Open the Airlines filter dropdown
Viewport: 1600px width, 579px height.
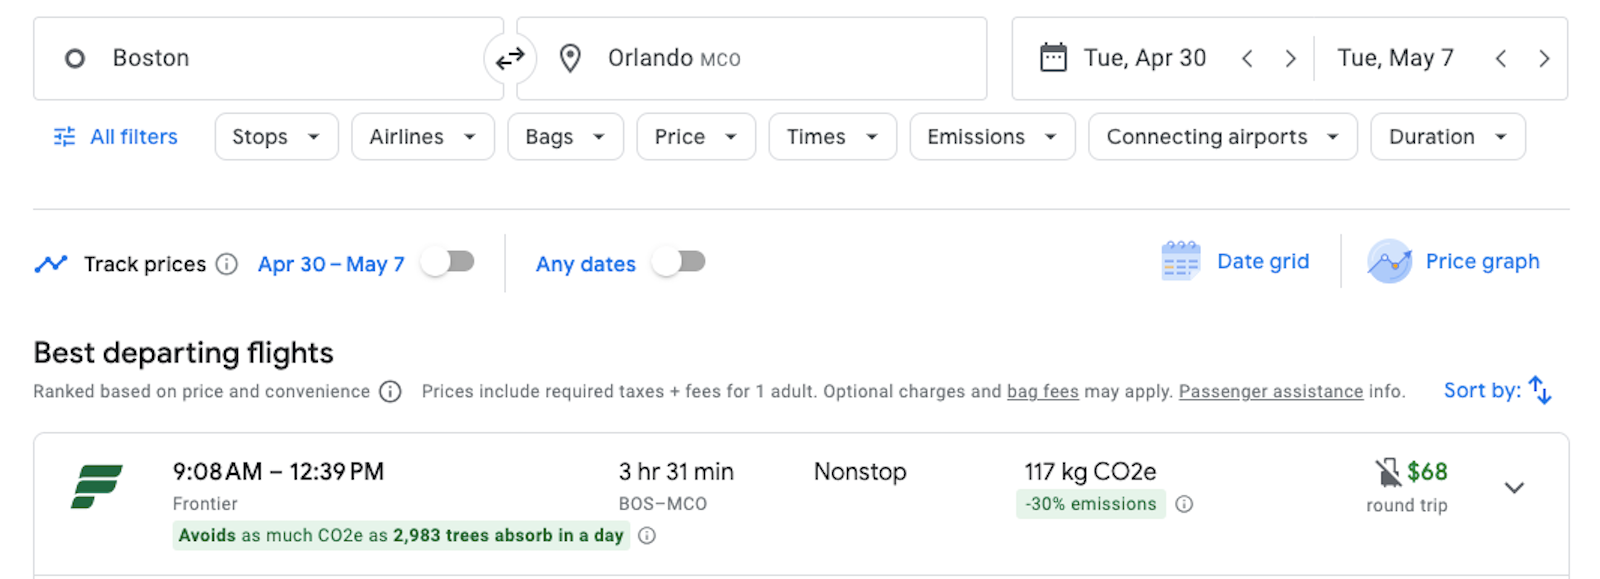coord(422,137)
